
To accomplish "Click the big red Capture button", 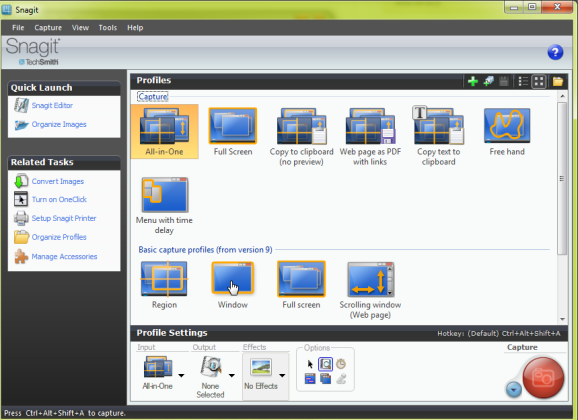I will click(543, 378).
